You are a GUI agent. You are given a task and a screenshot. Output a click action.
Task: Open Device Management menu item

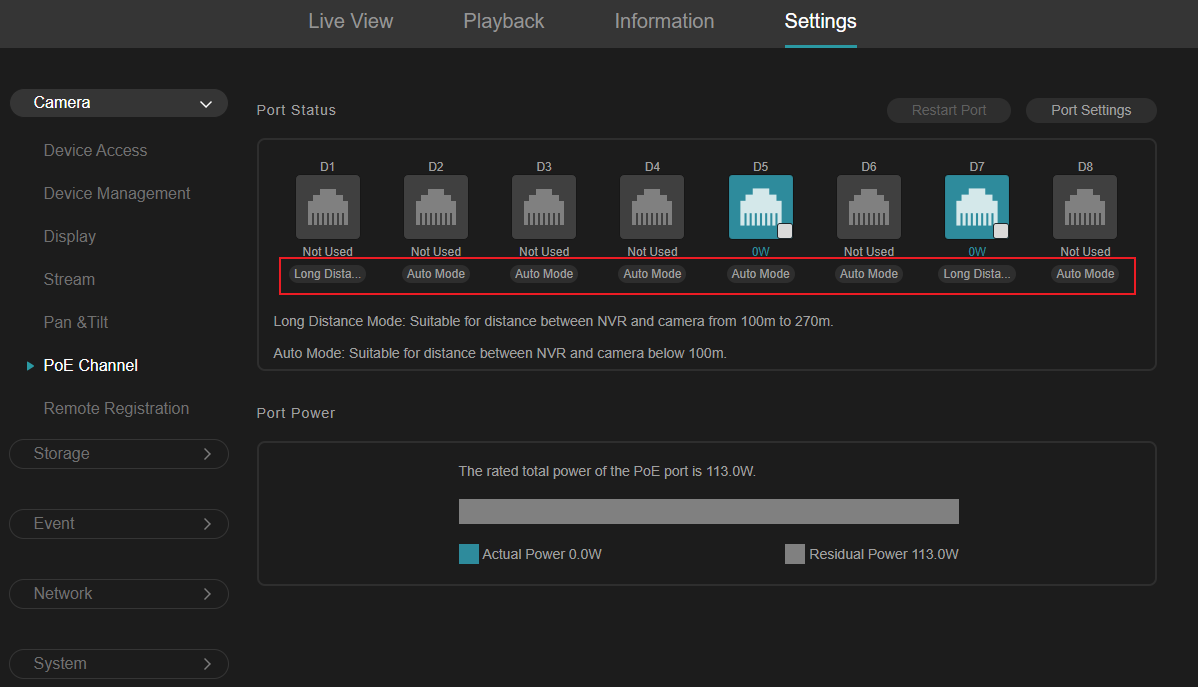(x=117, y=193)
